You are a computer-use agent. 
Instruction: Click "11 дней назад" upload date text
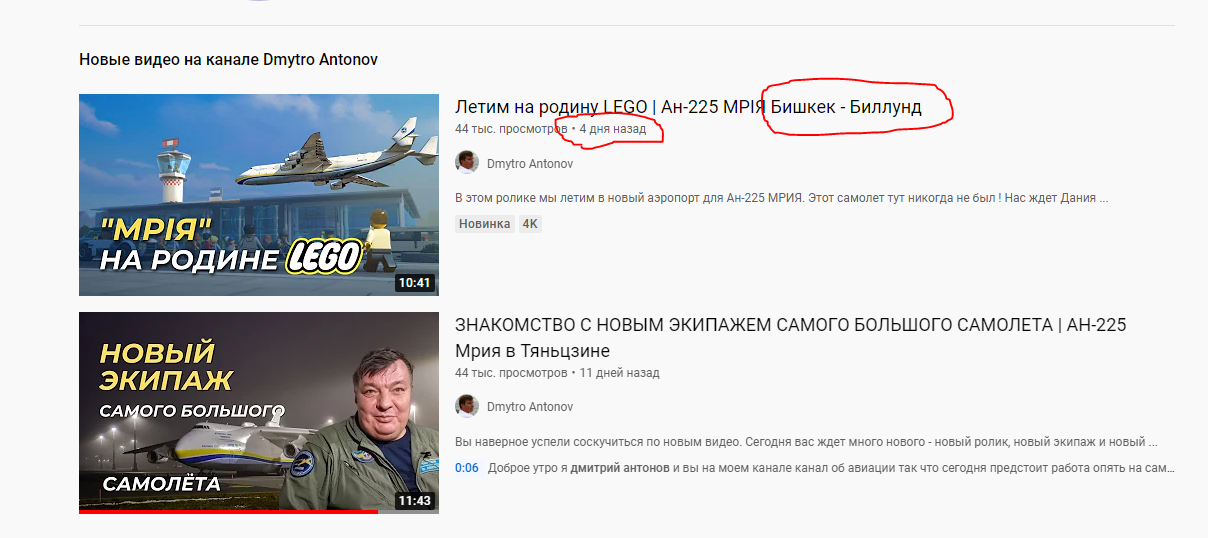pyautogui.click(x=620, y=373)
